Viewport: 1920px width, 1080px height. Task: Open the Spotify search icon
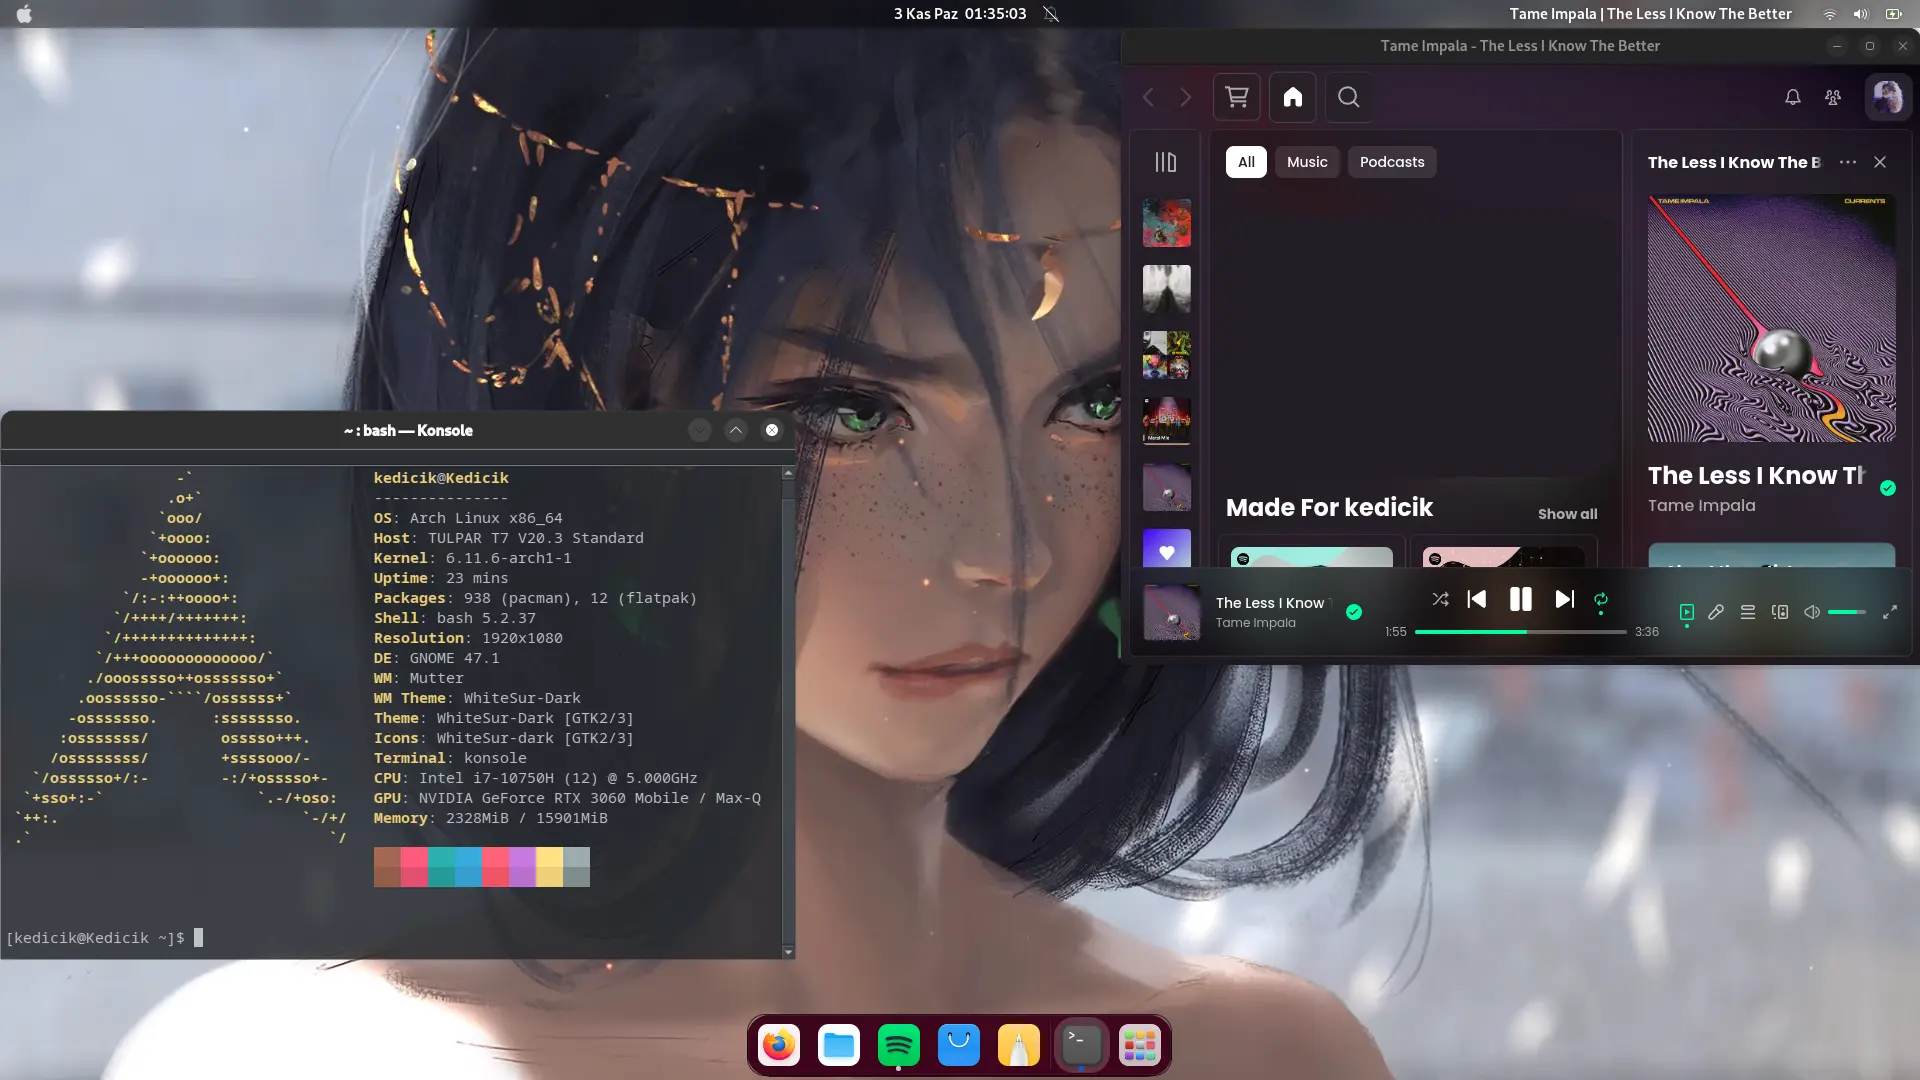coord(1349,97)
